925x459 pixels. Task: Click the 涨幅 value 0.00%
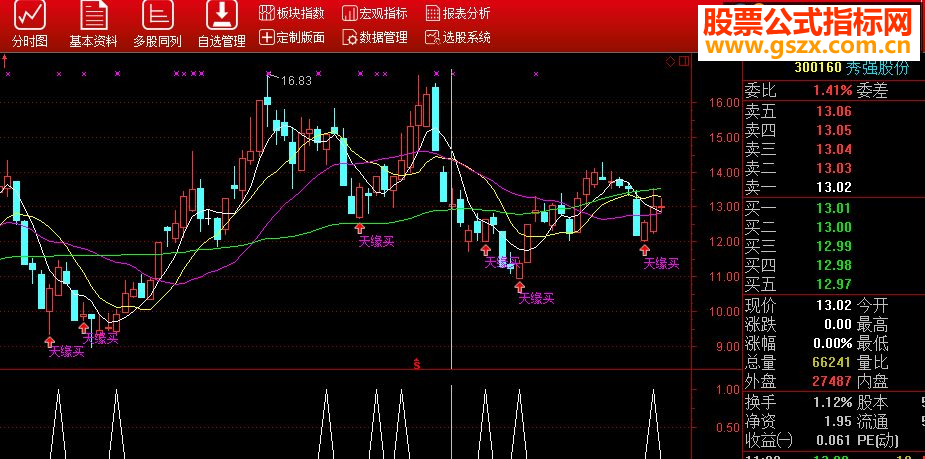coord(833,343)
